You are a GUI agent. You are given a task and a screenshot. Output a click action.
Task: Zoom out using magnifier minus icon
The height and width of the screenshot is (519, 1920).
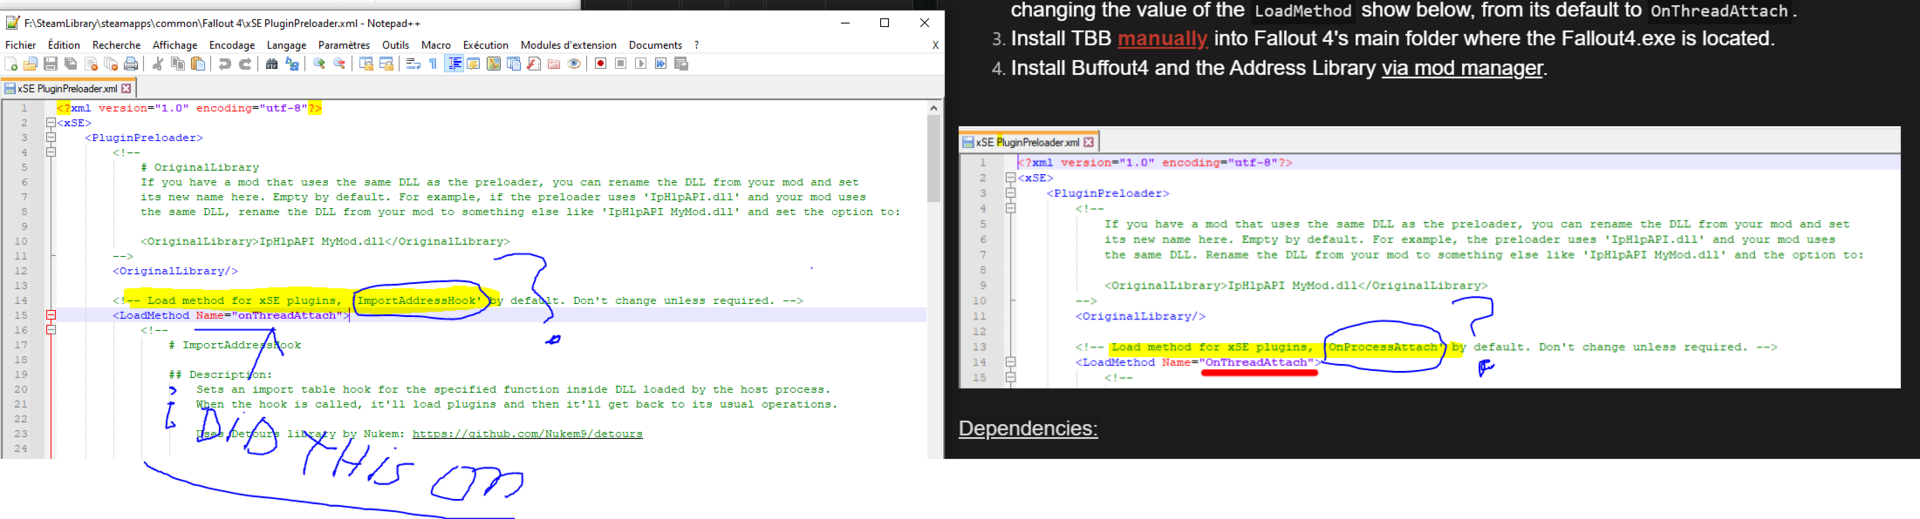[339, 64]
